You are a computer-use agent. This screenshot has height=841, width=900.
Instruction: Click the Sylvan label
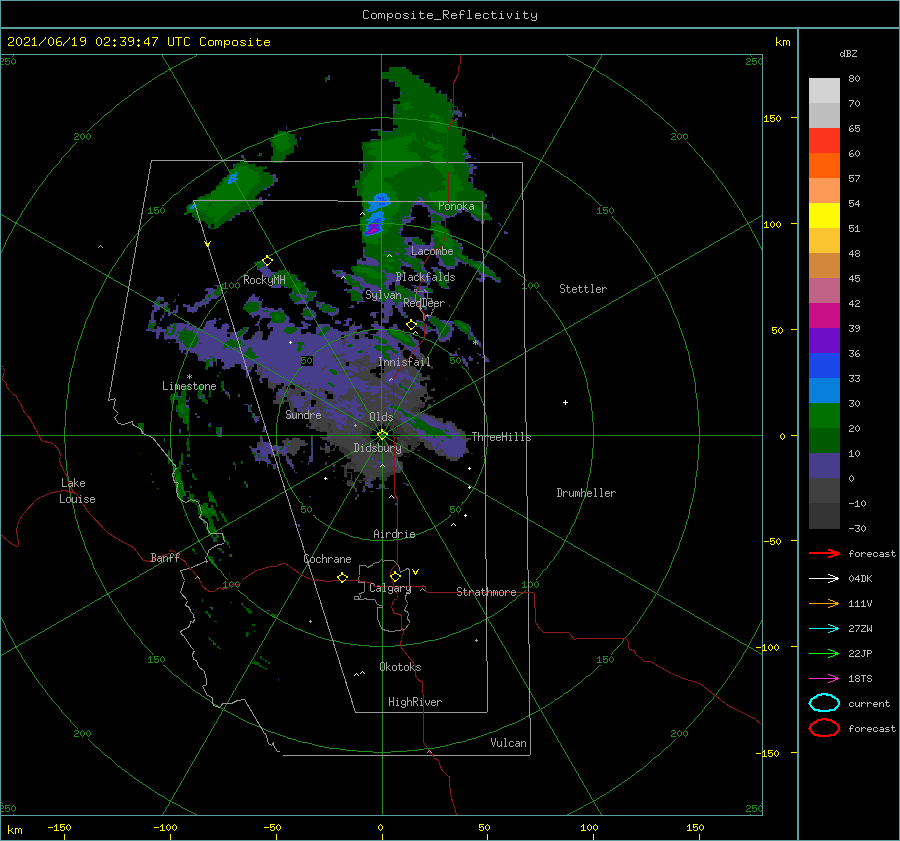[383, 295]
